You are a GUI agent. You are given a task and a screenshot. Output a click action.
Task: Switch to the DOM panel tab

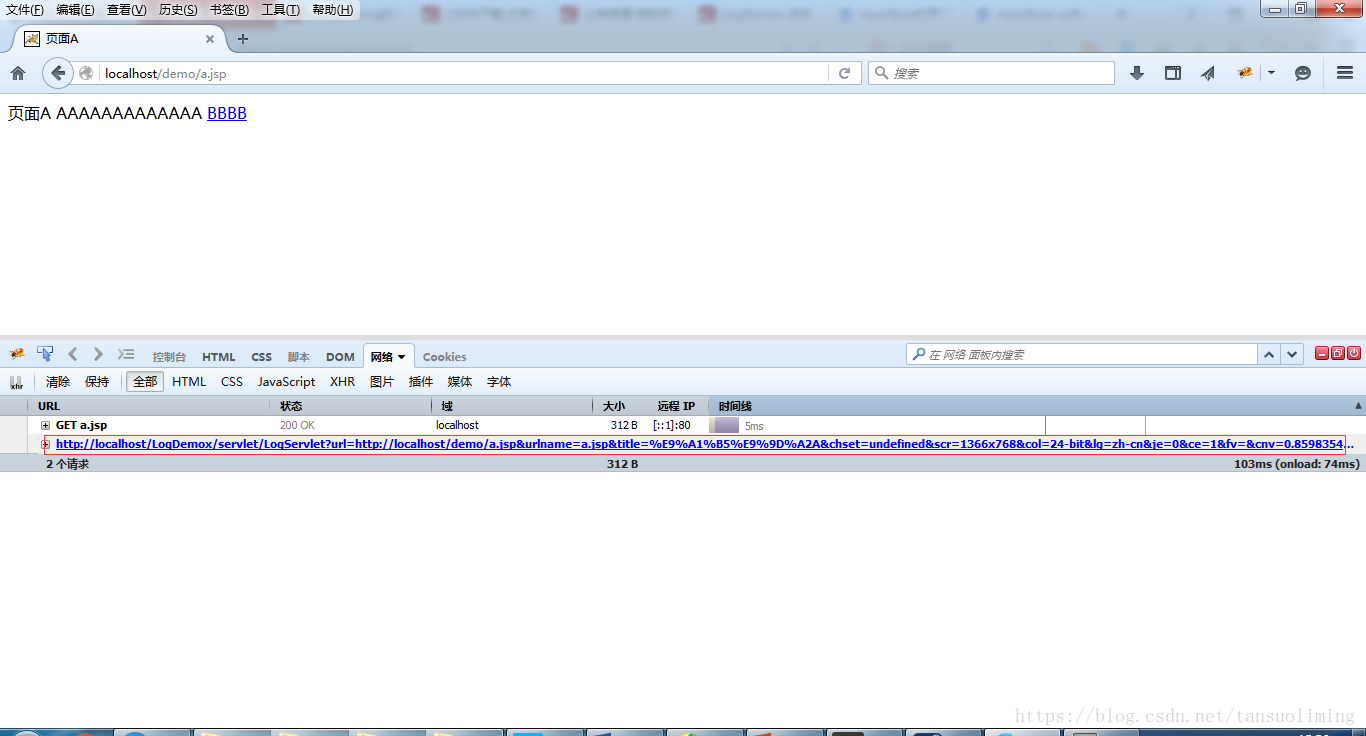[x=340, y=357]
